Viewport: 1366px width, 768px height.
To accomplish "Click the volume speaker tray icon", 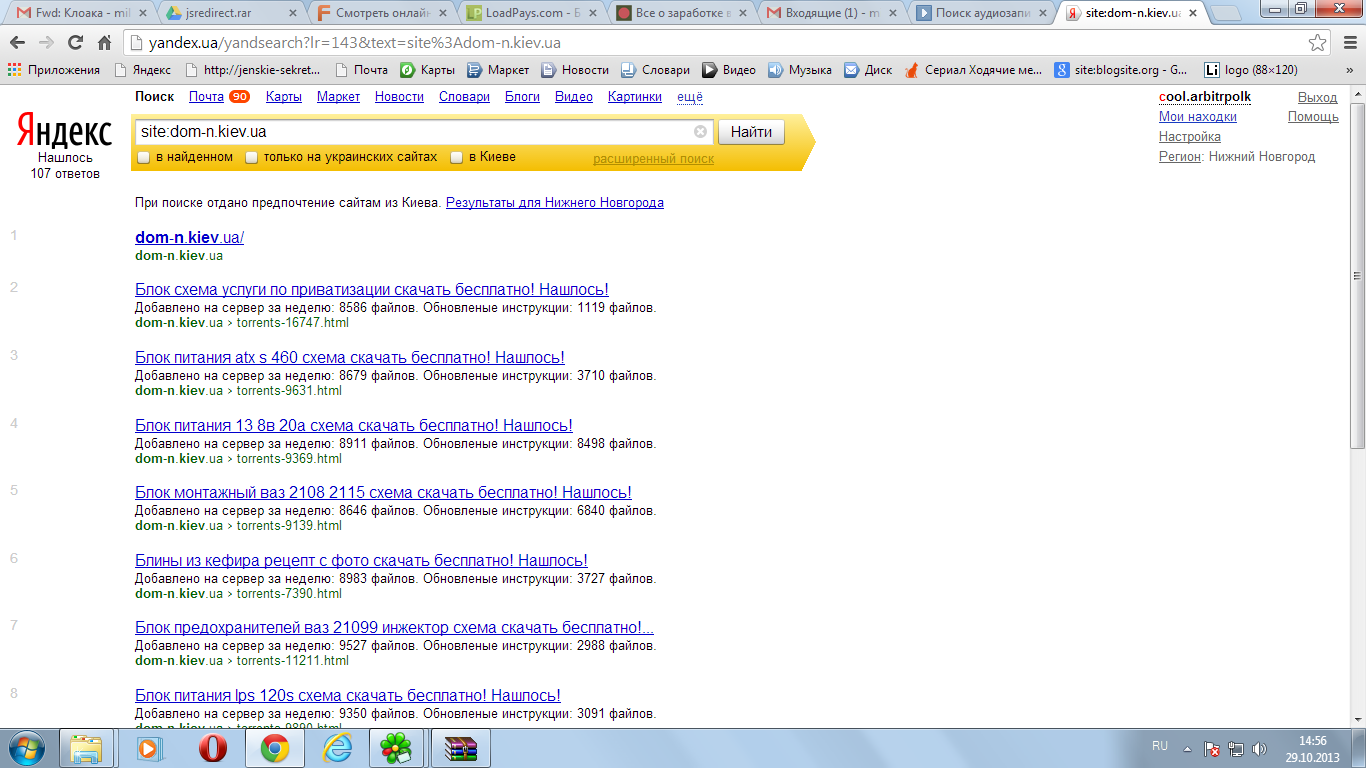I will 1258,748.
